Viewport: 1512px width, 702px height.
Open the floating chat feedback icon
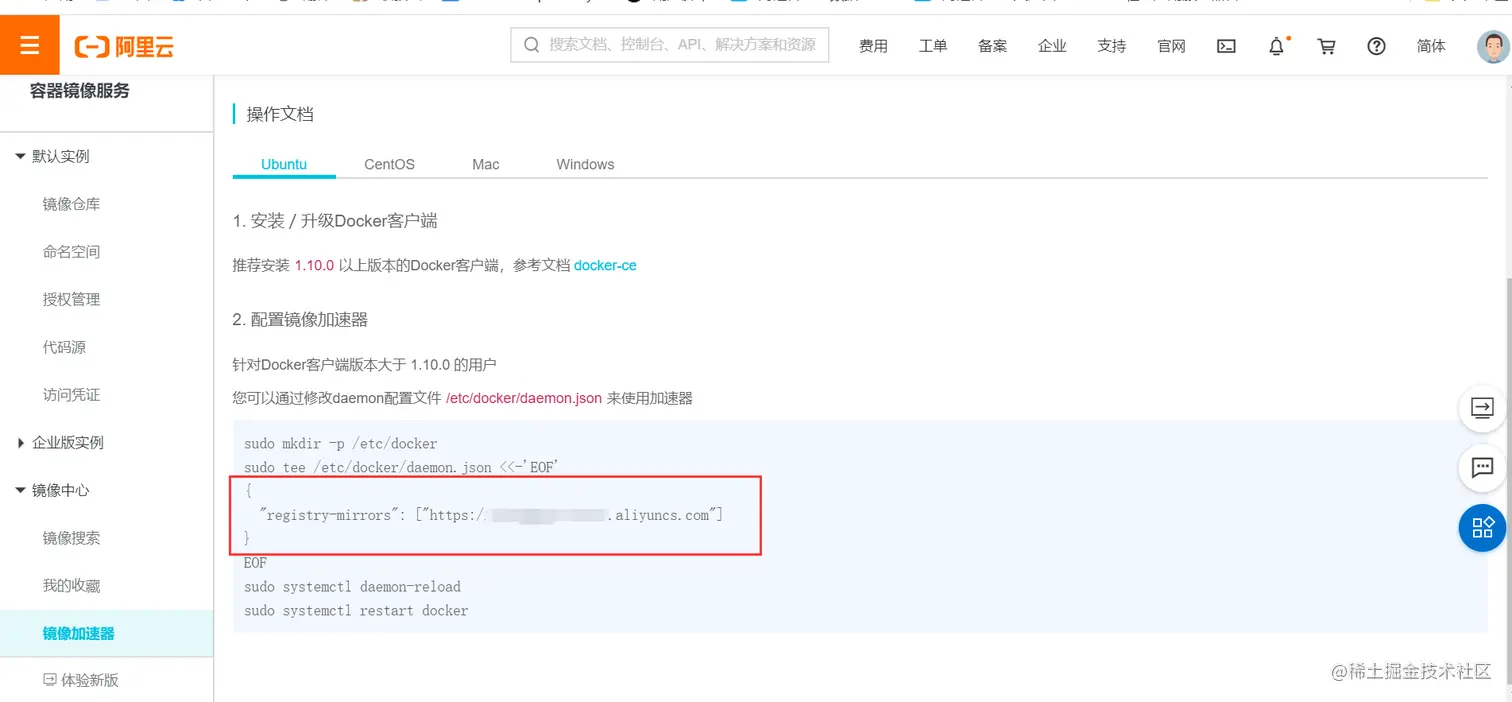pyautogui.click(x=1482, y=467)
